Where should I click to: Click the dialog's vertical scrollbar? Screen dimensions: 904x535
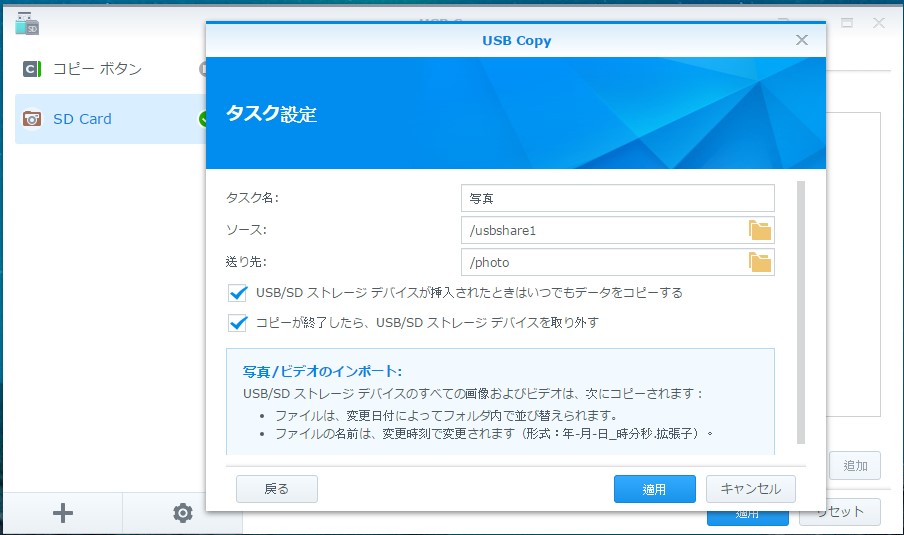coord(801,312)
